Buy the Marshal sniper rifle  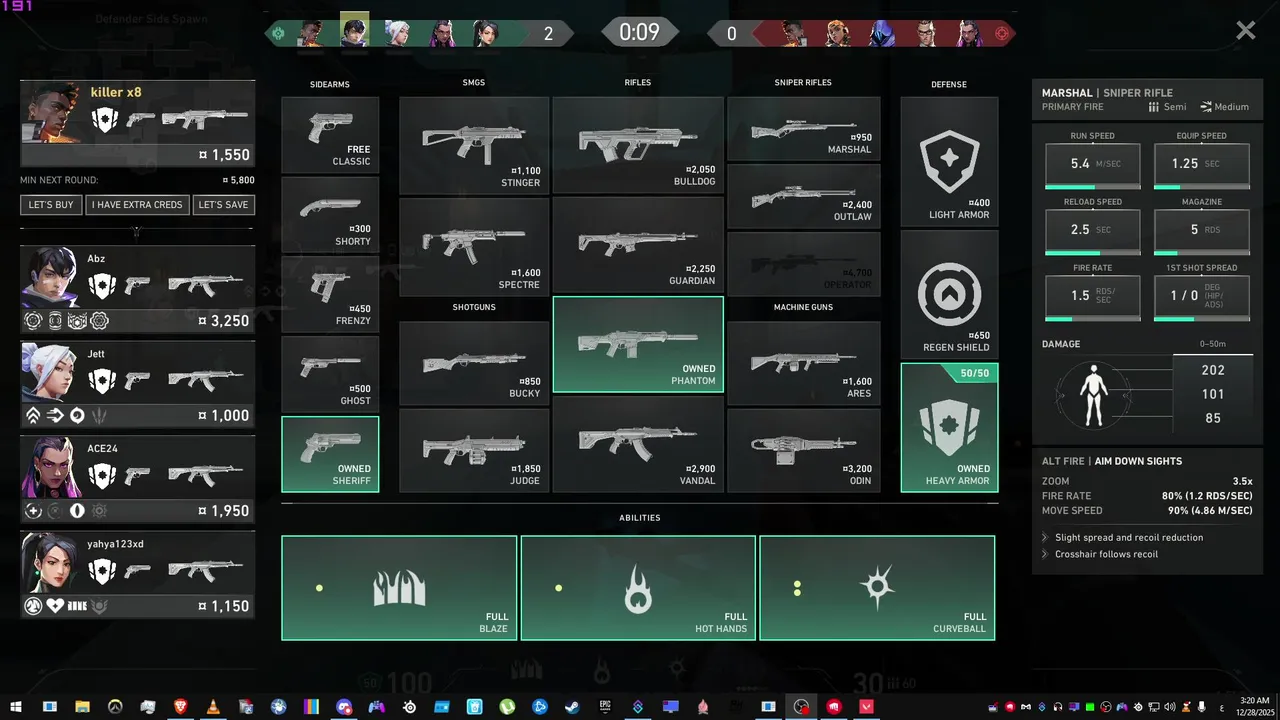point(804,129)
